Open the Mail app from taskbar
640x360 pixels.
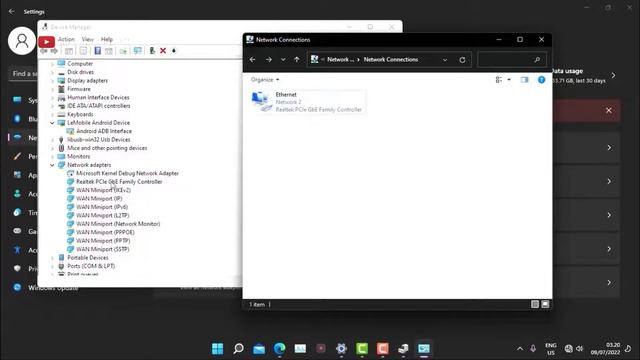coord(259,349)
